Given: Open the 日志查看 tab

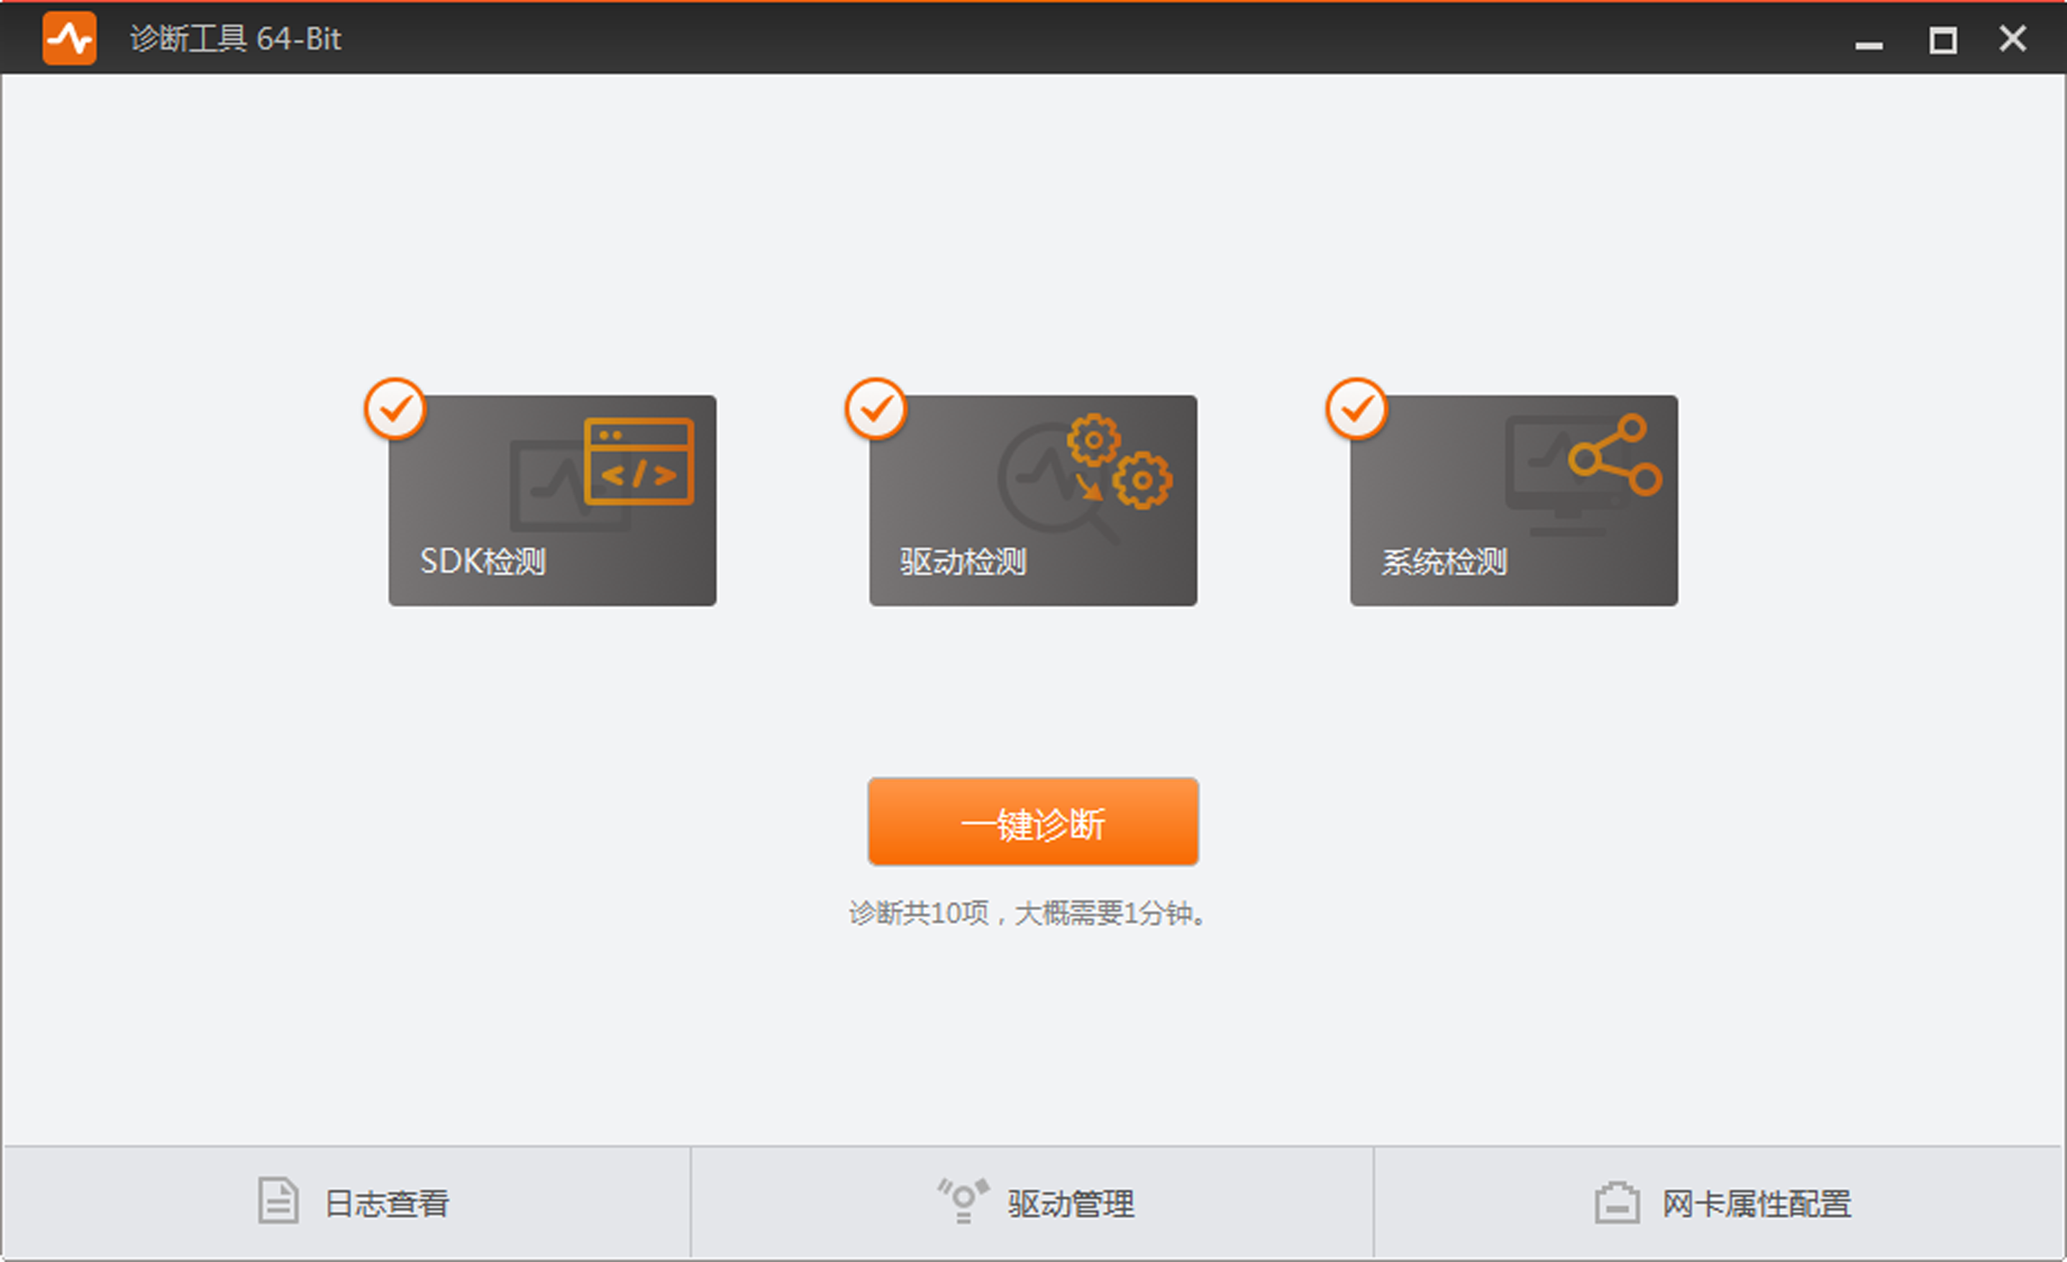Looking at the screenshot, I should 386,1203.
